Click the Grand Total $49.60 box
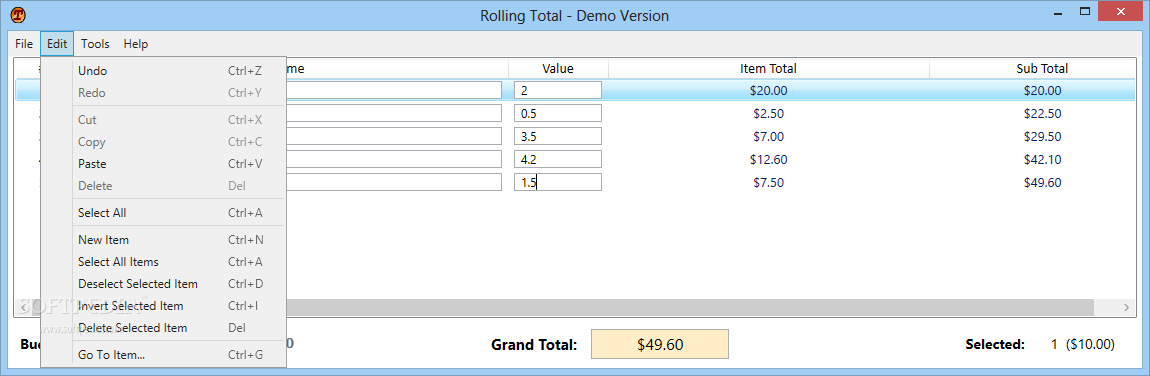The width and height of the screenshot is (1150, 376). pyautogui.click(x=660, y=344)
